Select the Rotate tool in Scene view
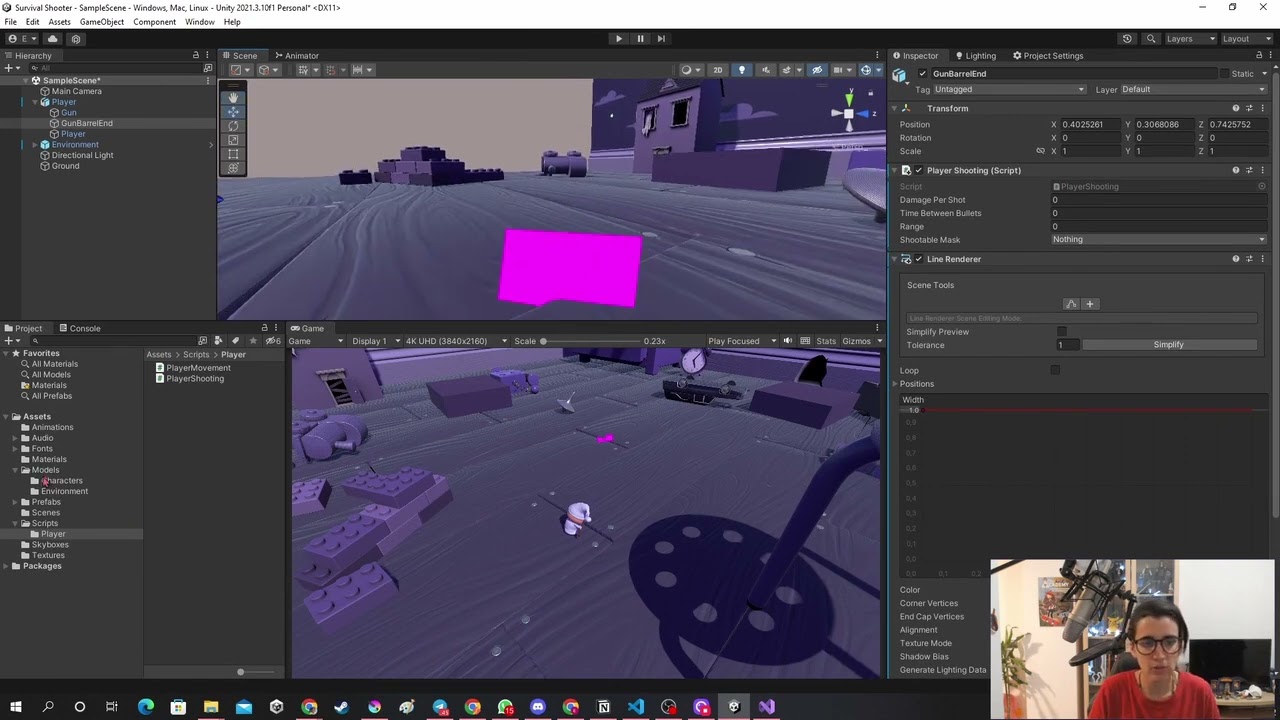The height and width of the screenshot is (720, 1280). coord(233,126)
